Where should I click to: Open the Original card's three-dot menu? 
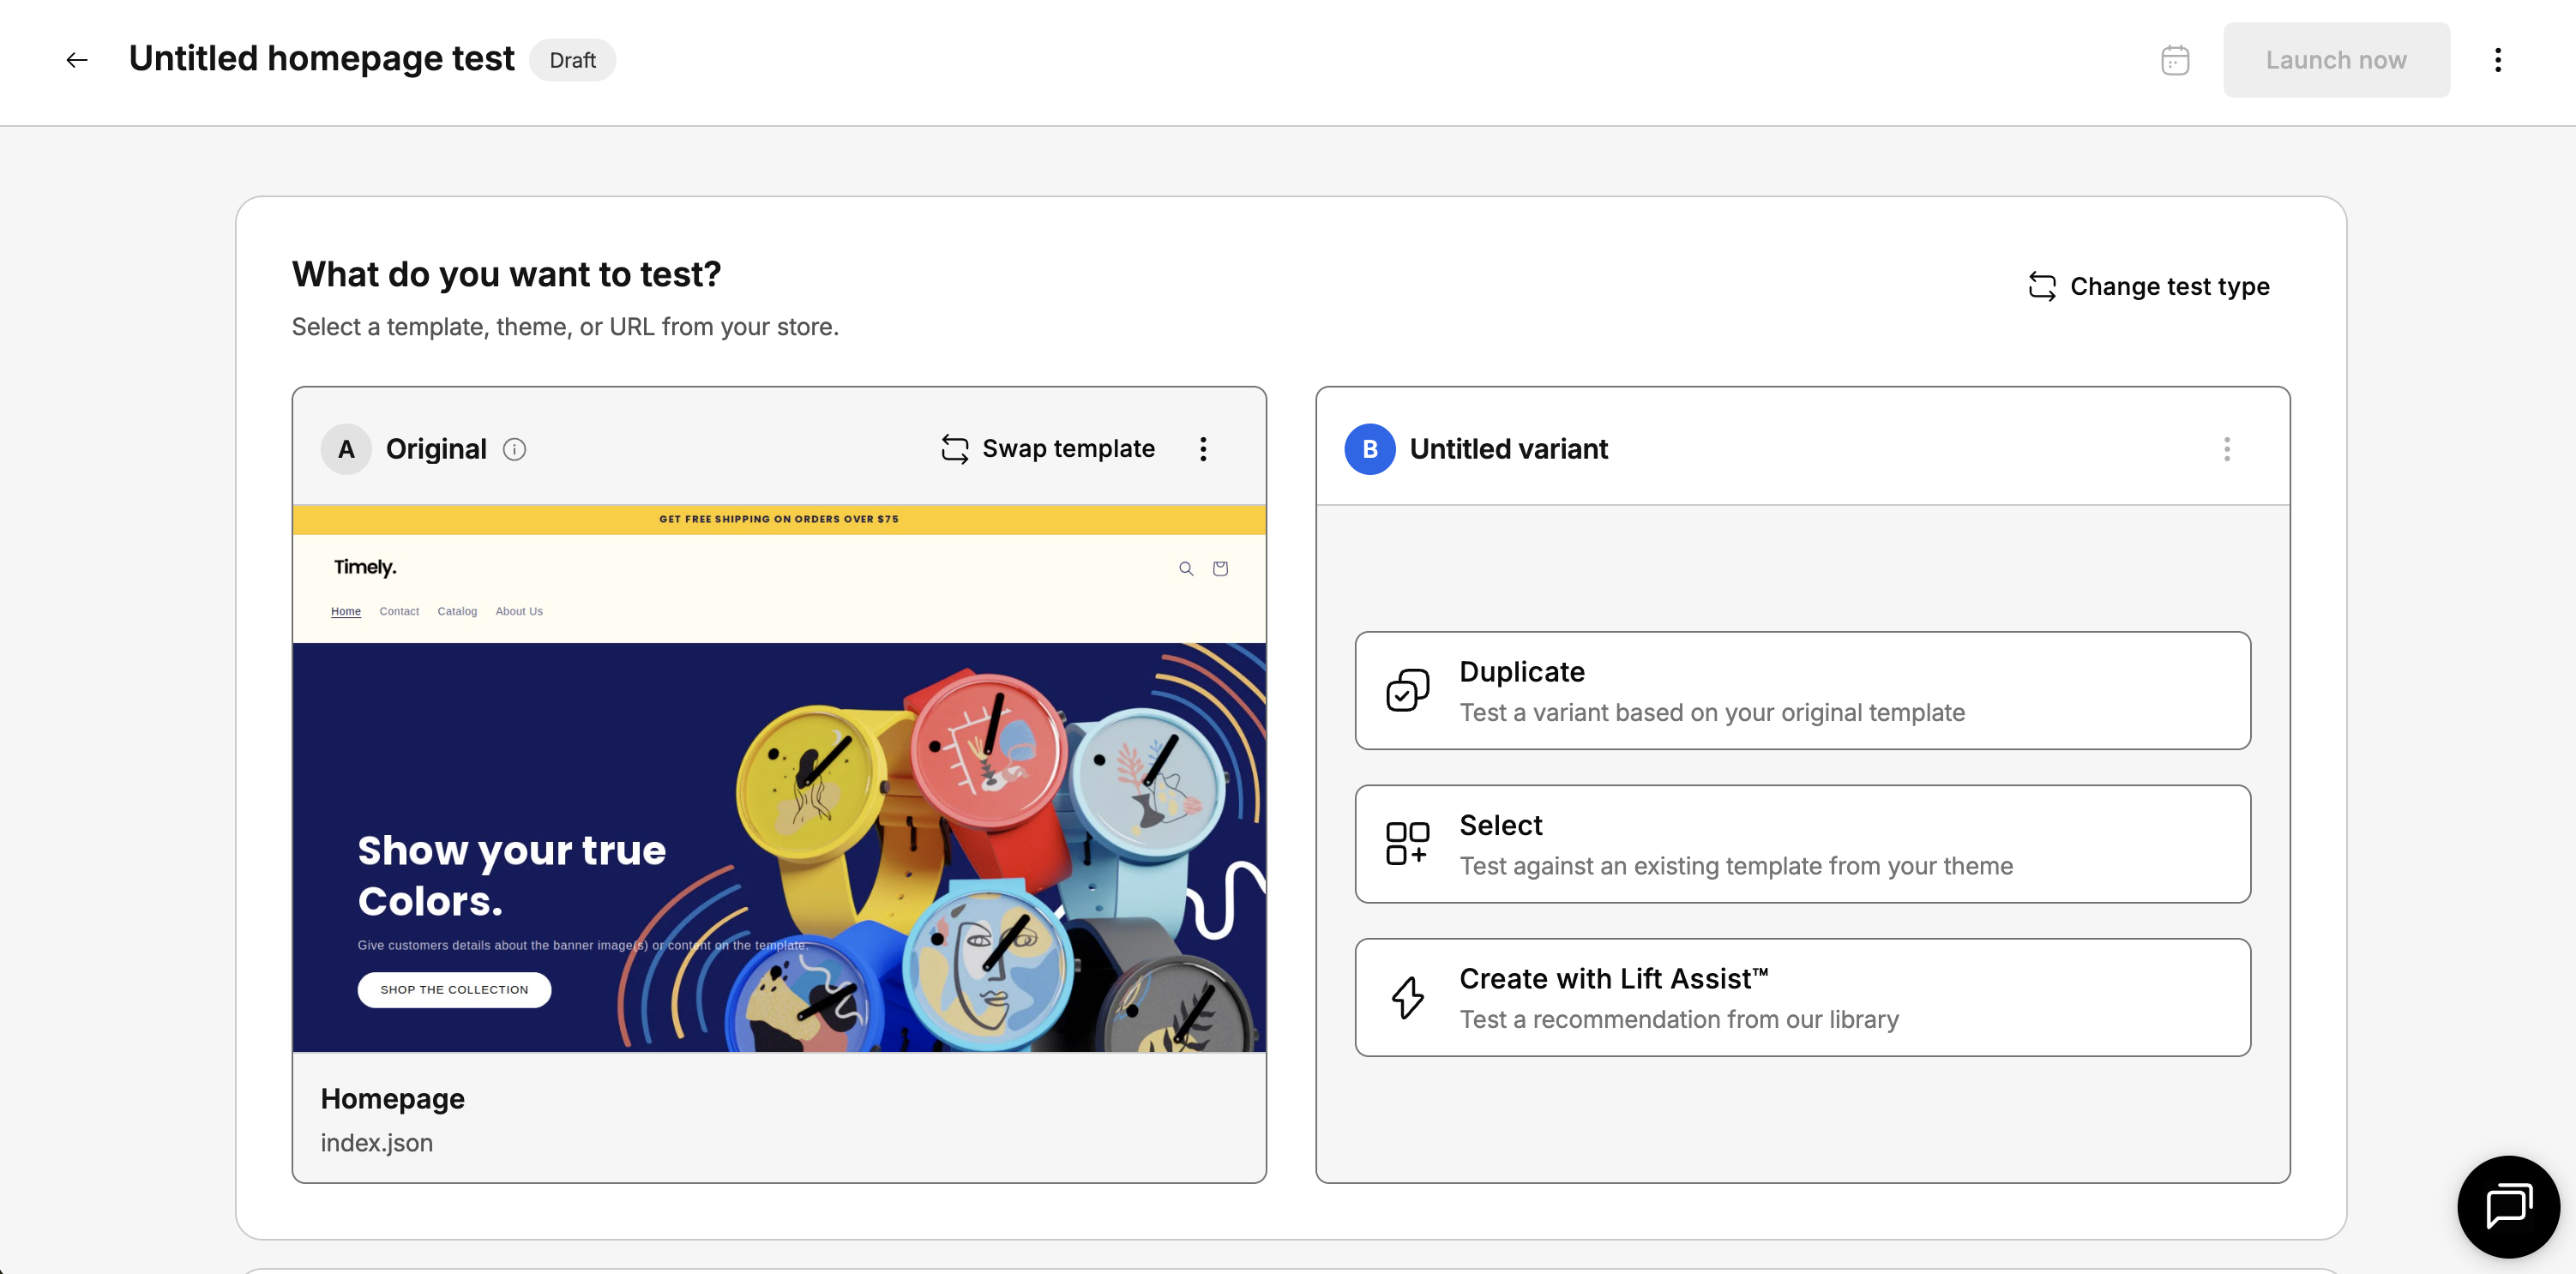pyautogui.click(x=1203, y=449)
